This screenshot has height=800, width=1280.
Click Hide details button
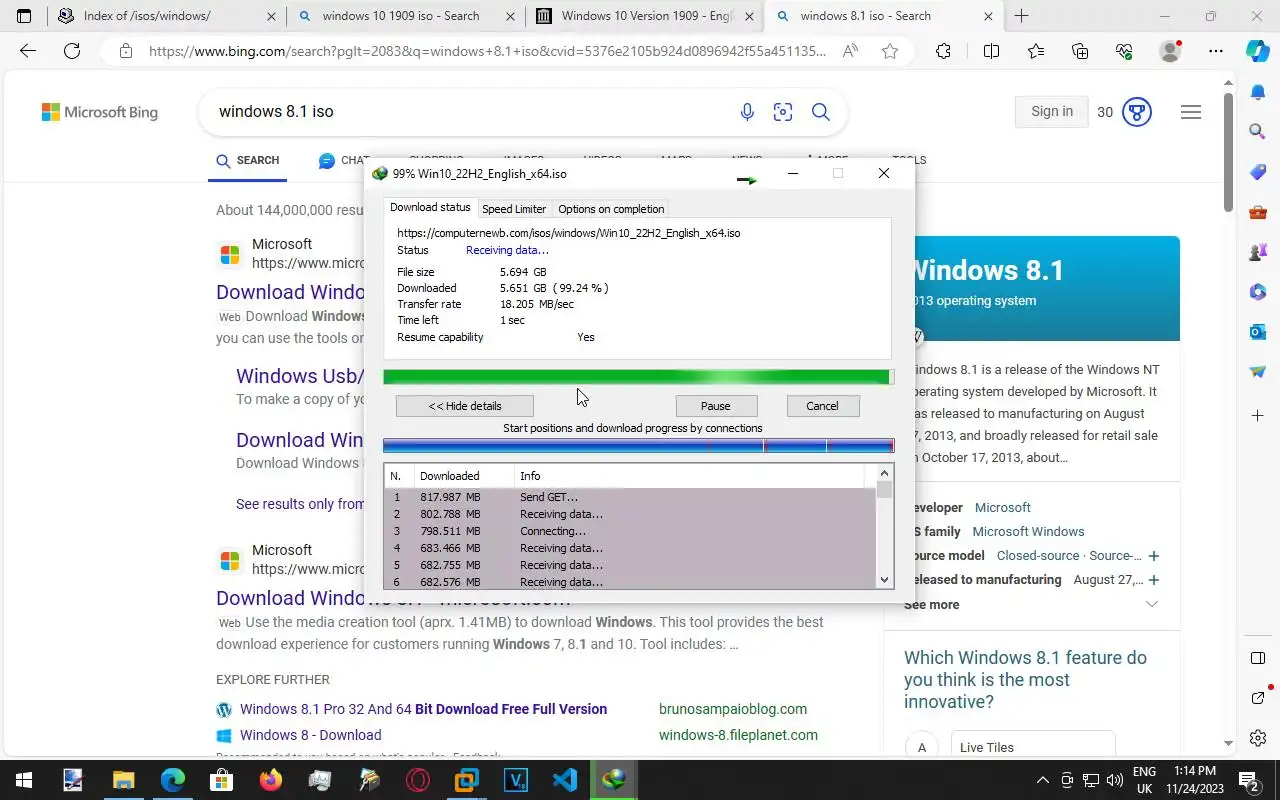coord(465,406)
